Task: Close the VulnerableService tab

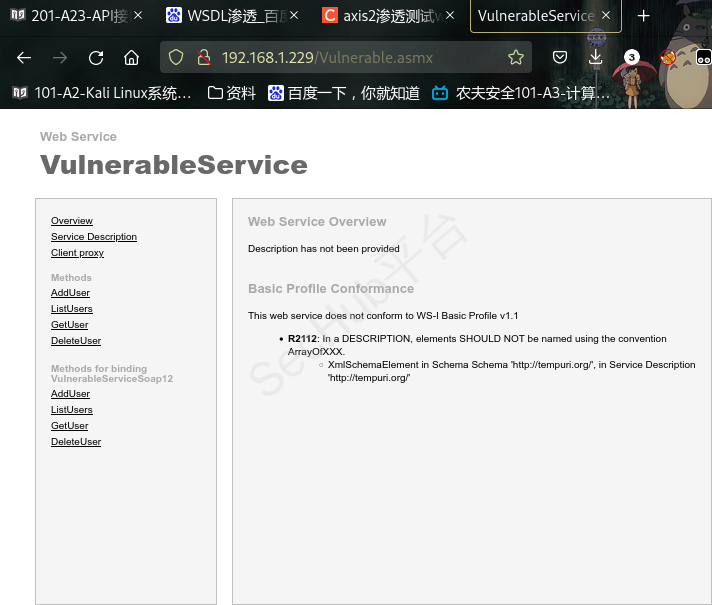Action: [606, 16]
